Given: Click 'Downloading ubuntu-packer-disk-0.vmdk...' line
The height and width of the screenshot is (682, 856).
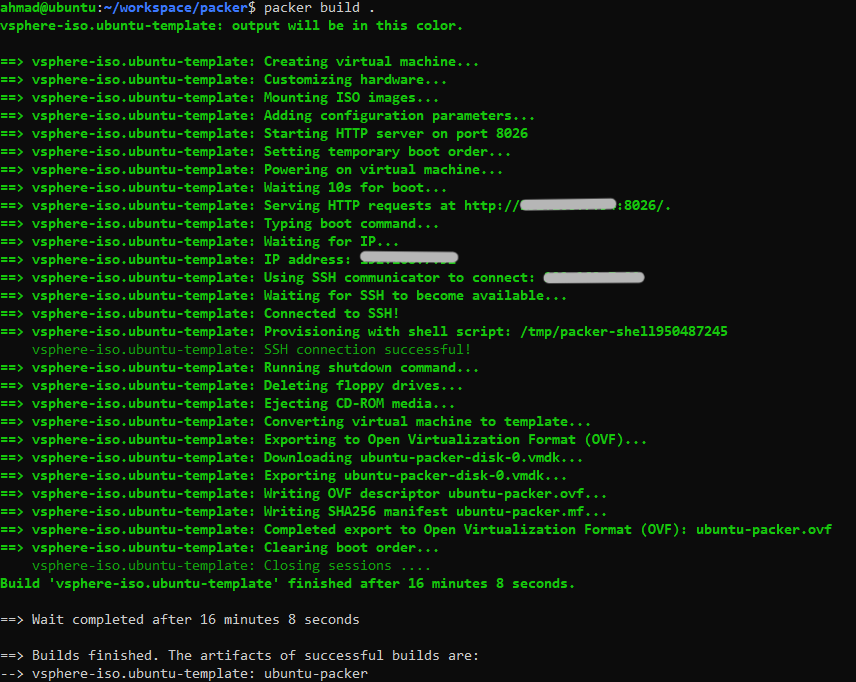Looking at the screenshot, I should tap(292, 458).
